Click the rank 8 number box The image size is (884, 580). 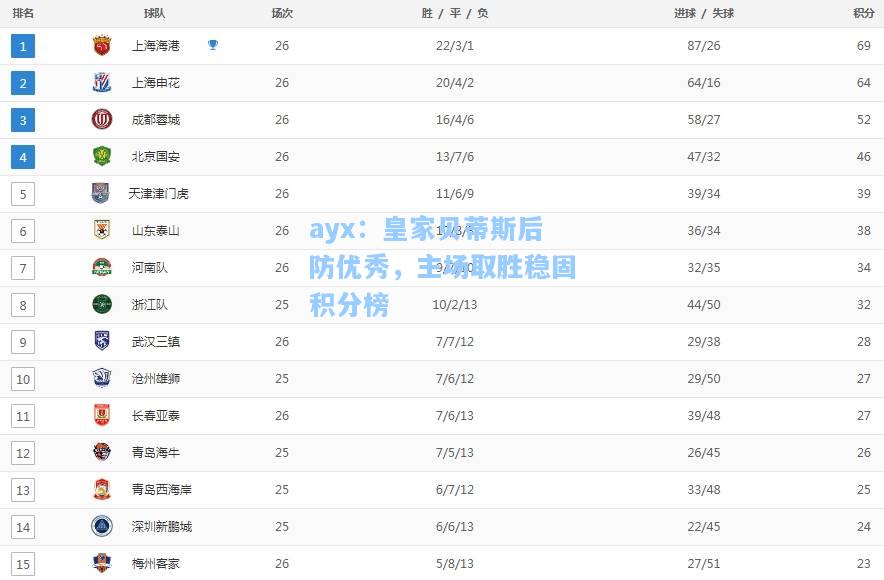(23, 306)
